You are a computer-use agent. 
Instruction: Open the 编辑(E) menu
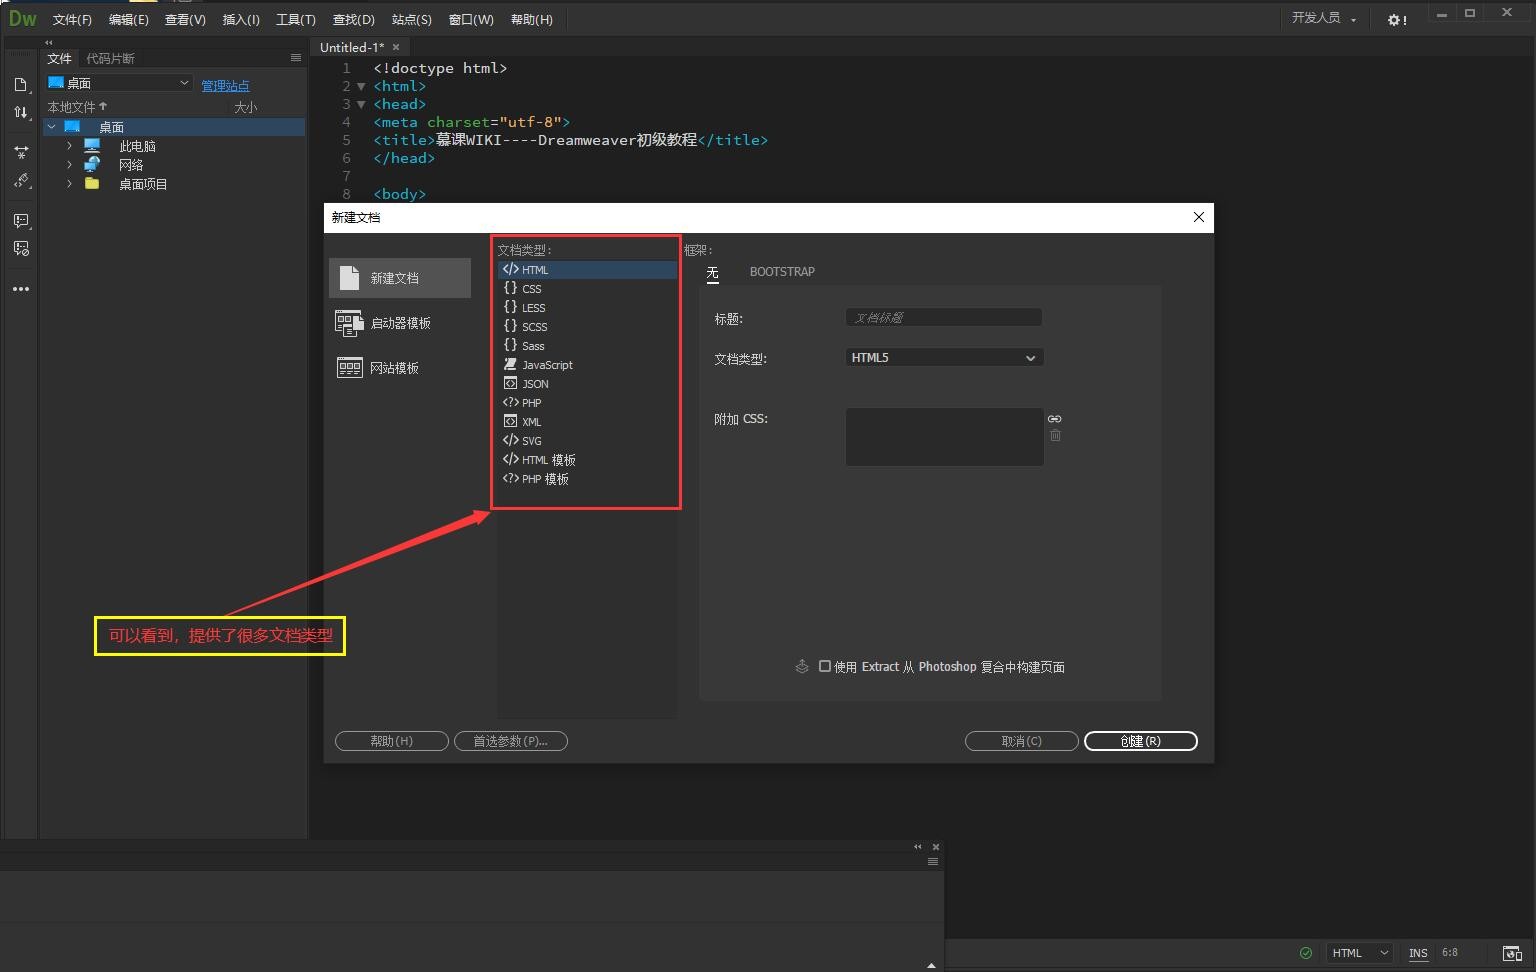point(128,19)
